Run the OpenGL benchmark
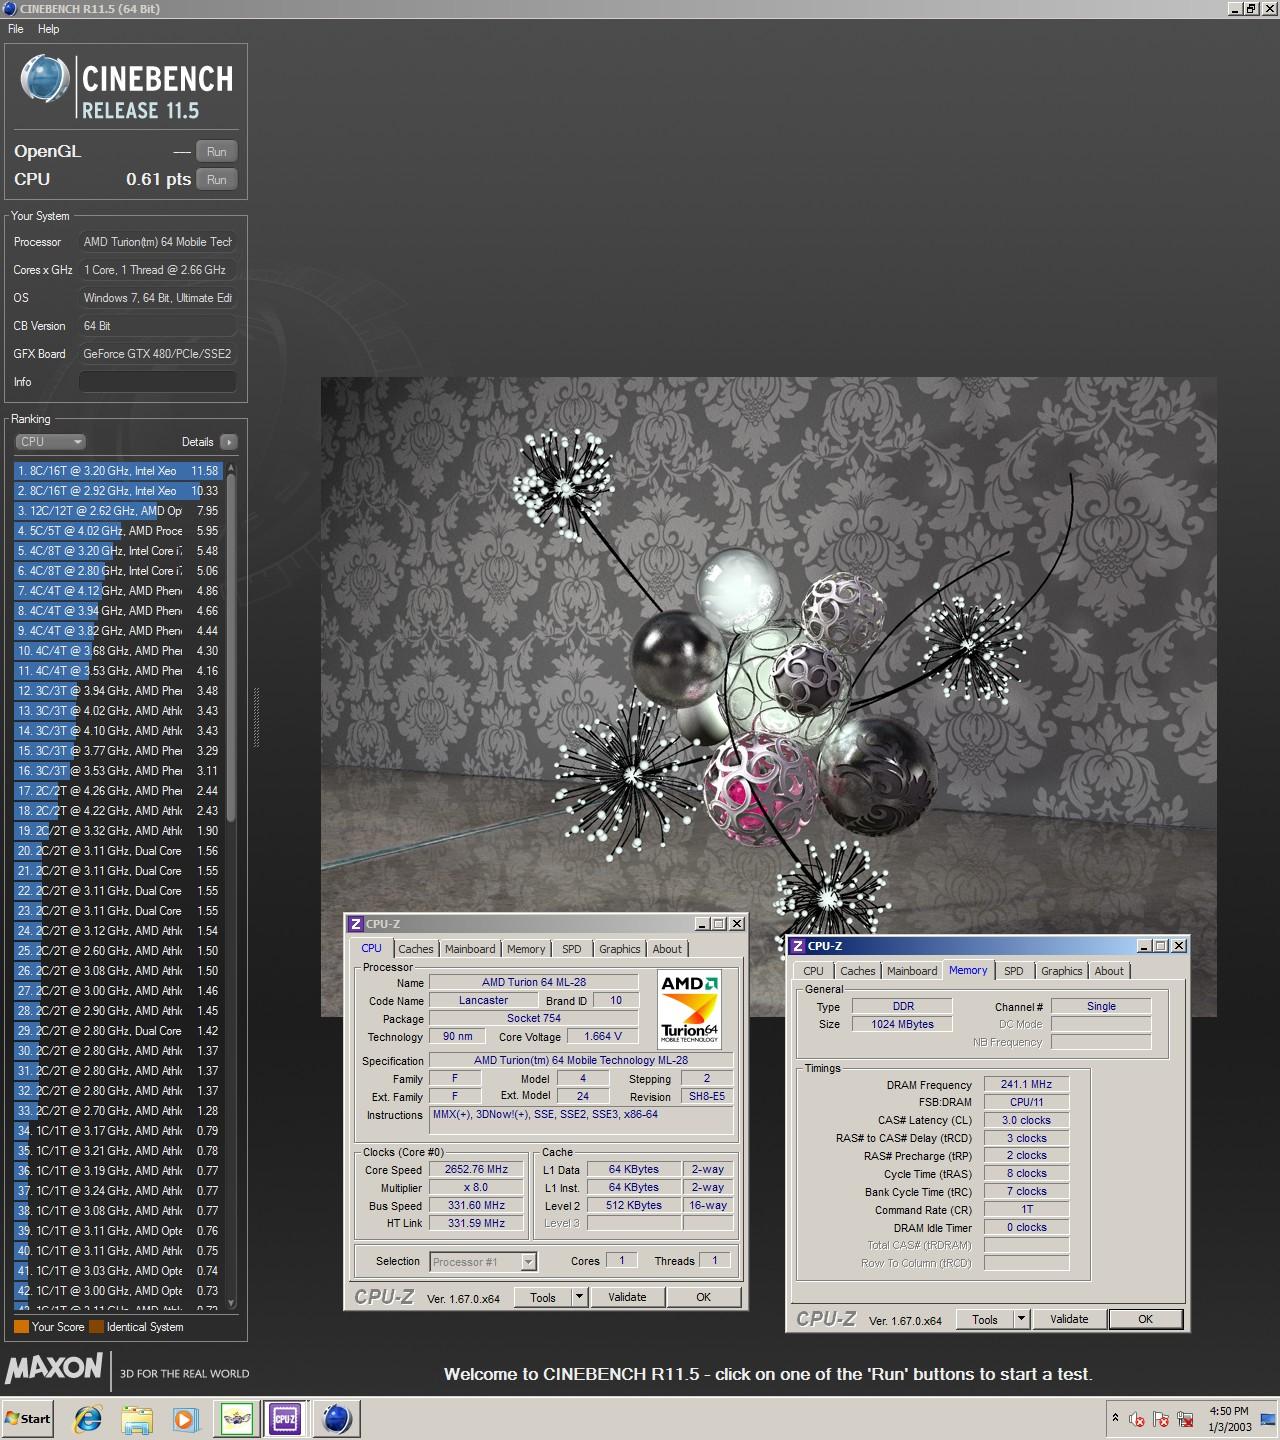1280x1440 pixels. click(216, 151)
